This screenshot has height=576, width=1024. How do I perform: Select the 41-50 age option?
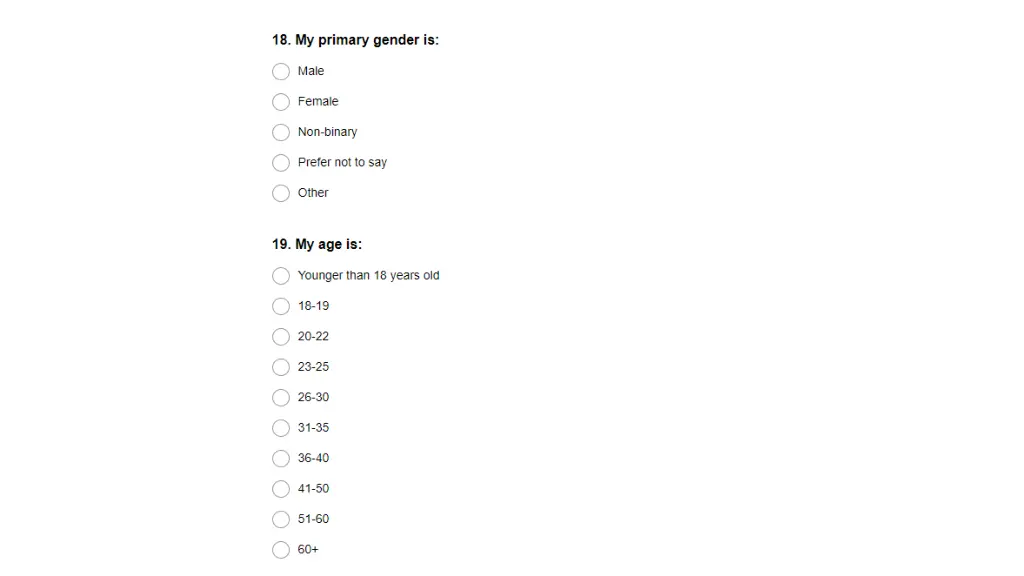coord(281,489)
